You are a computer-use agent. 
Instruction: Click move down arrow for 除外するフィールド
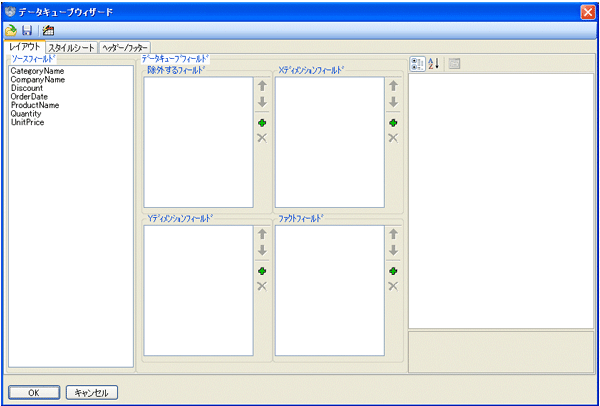click(262, 102)
